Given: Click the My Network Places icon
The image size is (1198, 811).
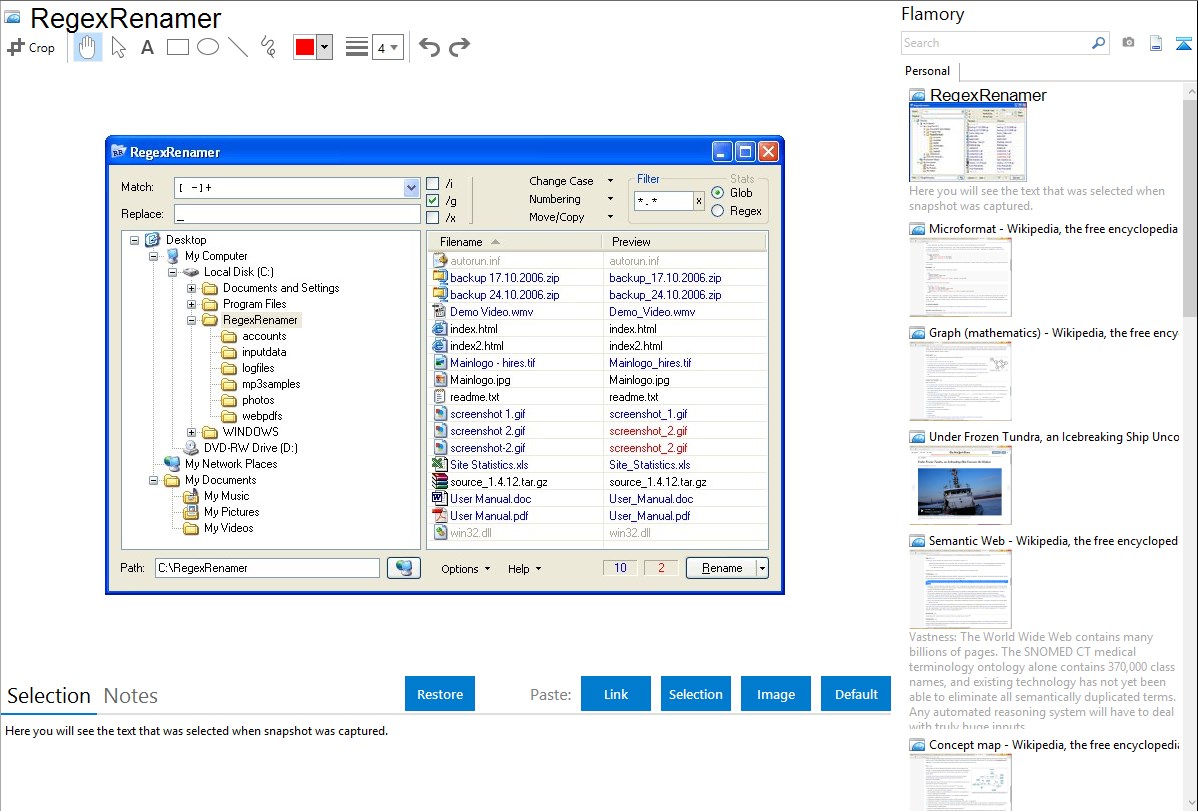Looking at the screenshot, I should tap(173, 464).
